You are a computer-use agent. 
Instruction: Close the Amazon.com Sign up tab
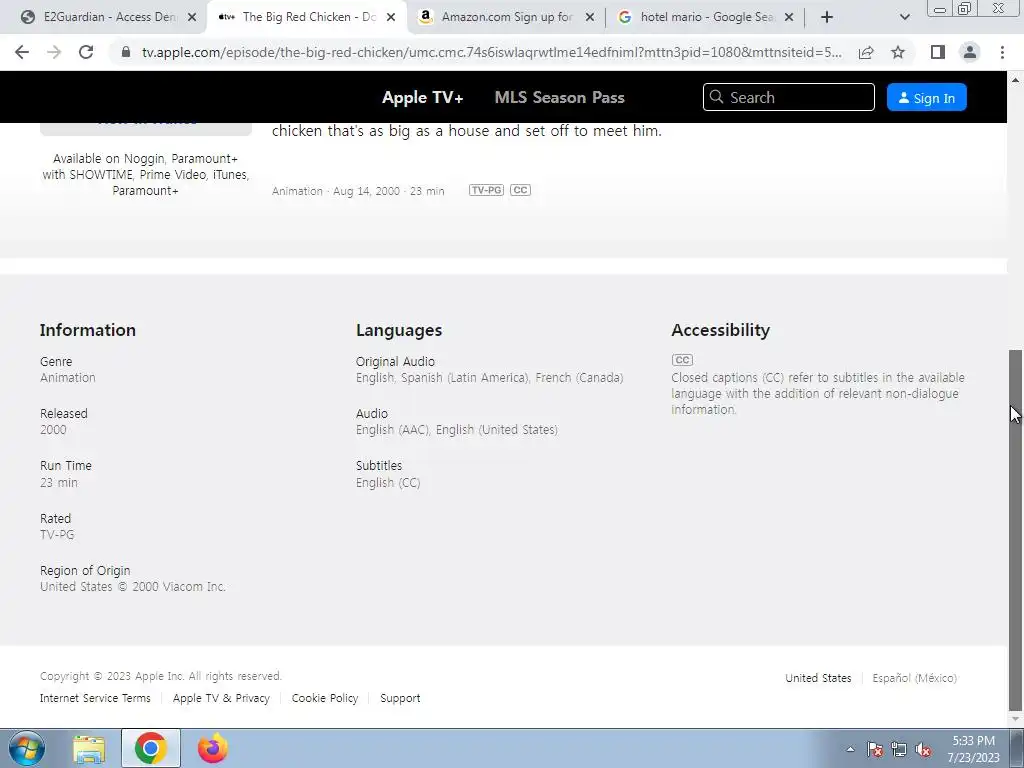[x=590, y=17]
